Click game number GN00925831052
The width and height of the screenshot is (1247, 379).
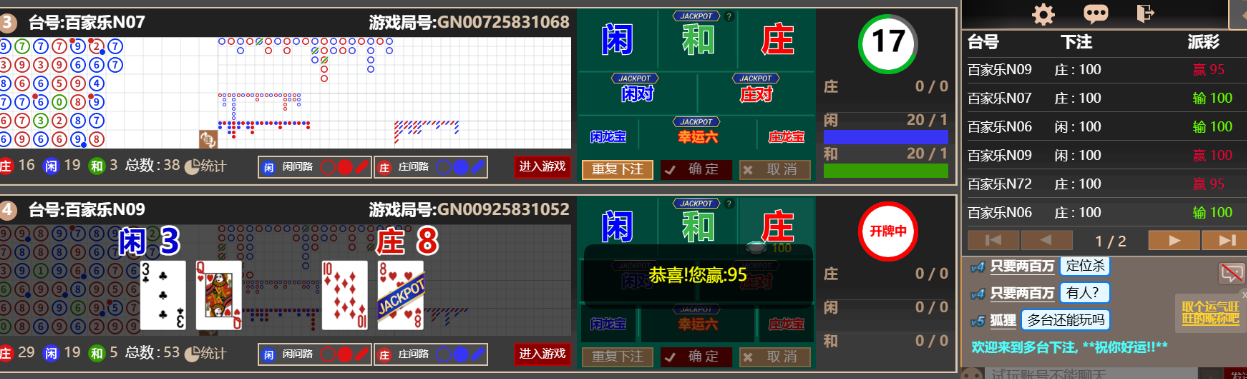click(503, 209)
